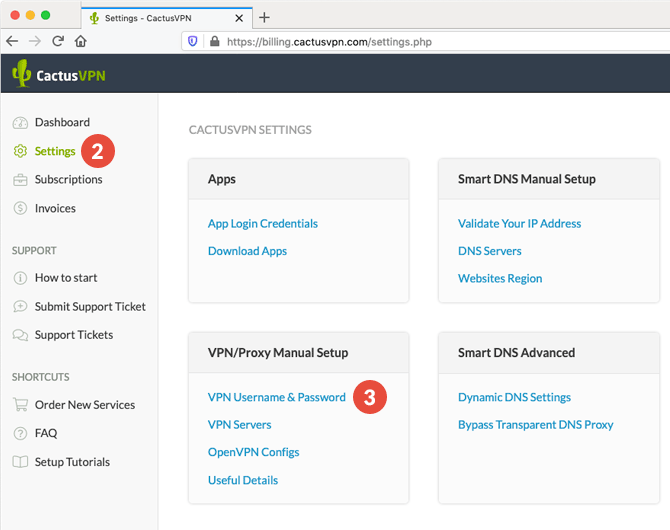Viewport: 670px width, 530px height.
Task: Click the Submit Support Ticket bubble icon
Action: (20, 306)
